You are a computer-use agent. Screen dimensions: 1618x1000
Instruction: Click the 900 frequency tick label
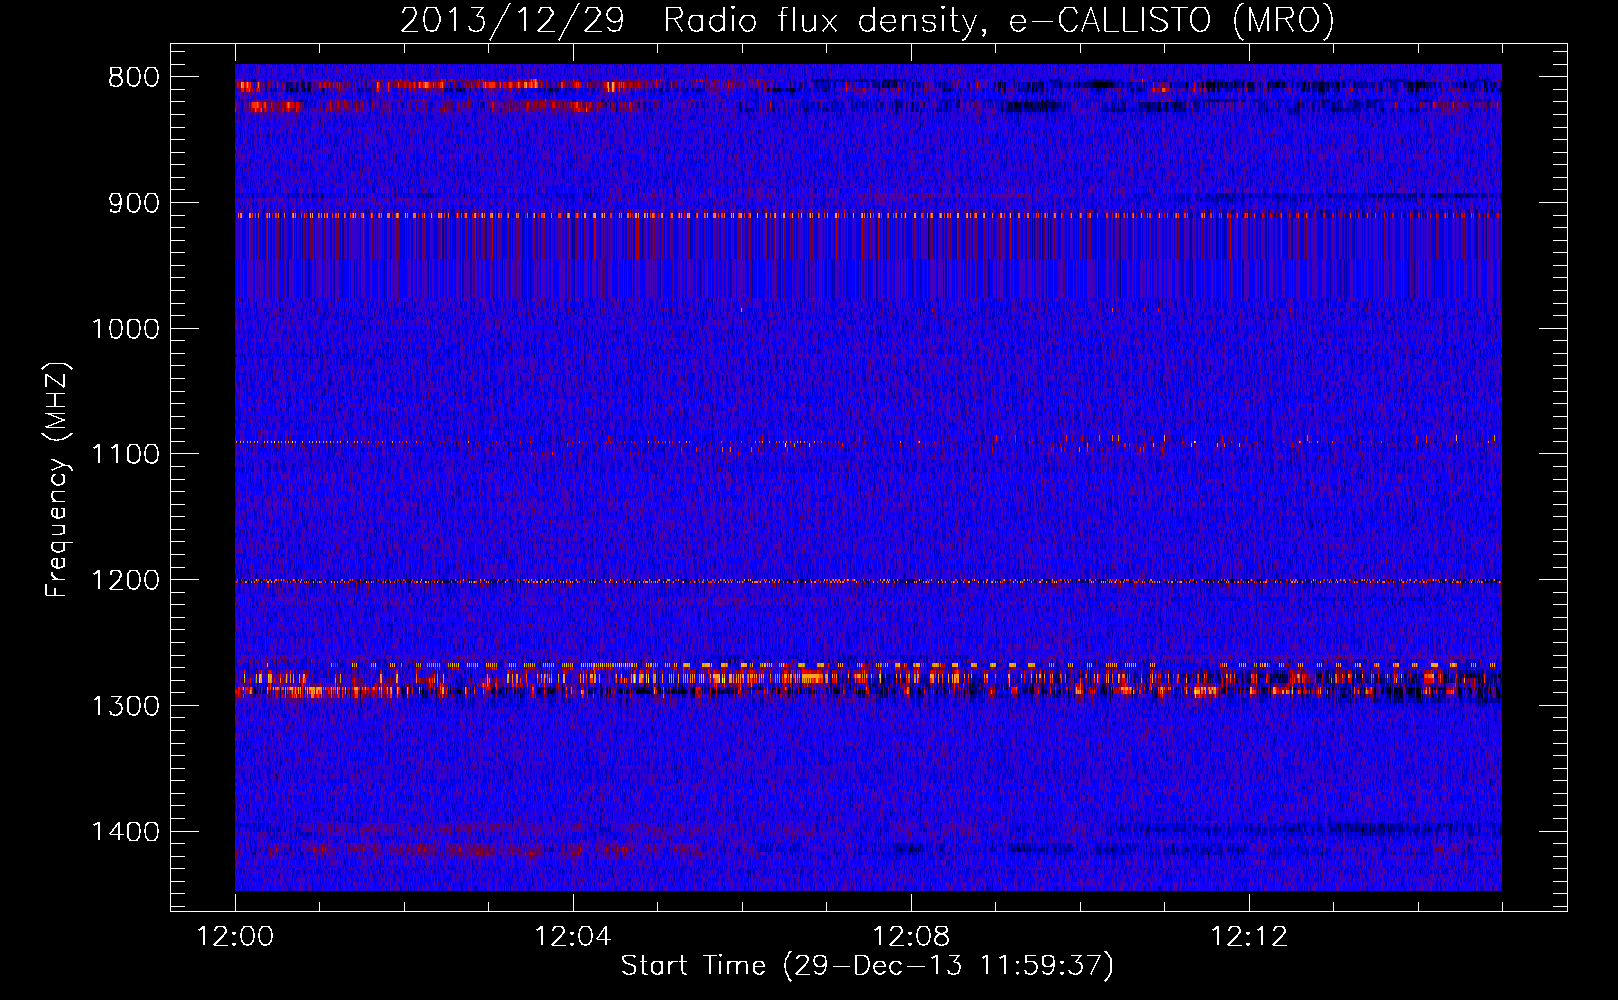[133, 203]
